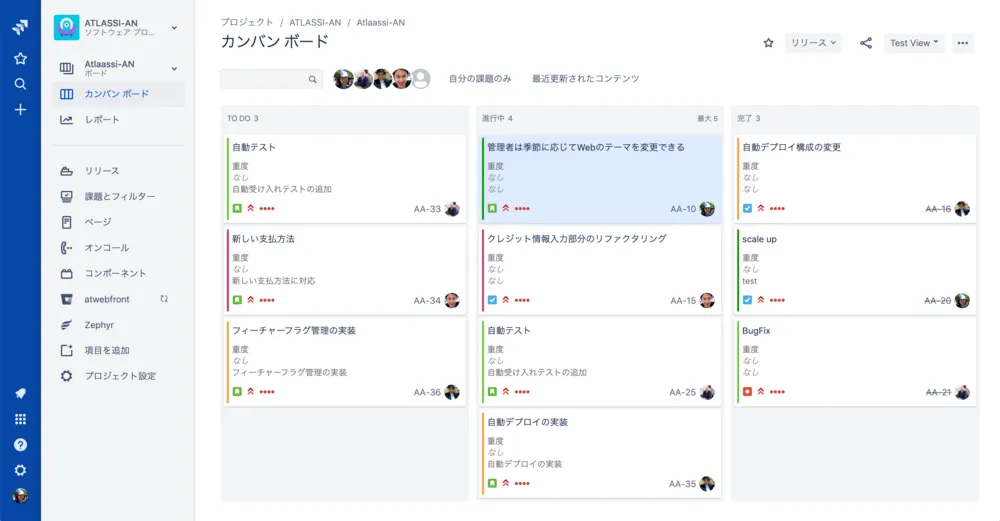Click the refresh icon next to atwebfront
Screen dimensions: 1000x521
[164, 299]
